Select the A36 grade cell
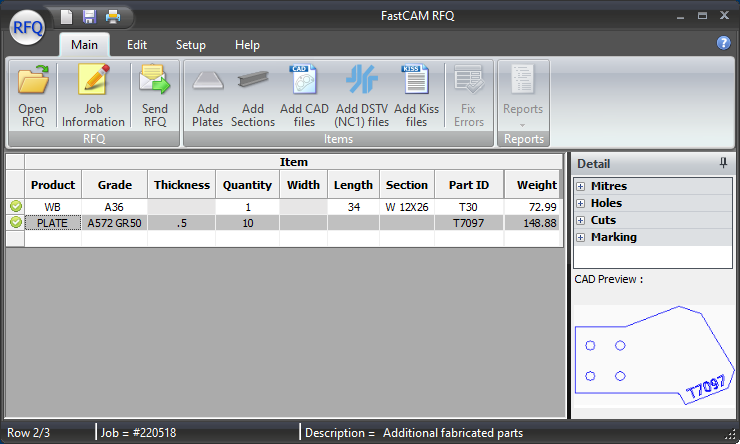 (115, 207)
